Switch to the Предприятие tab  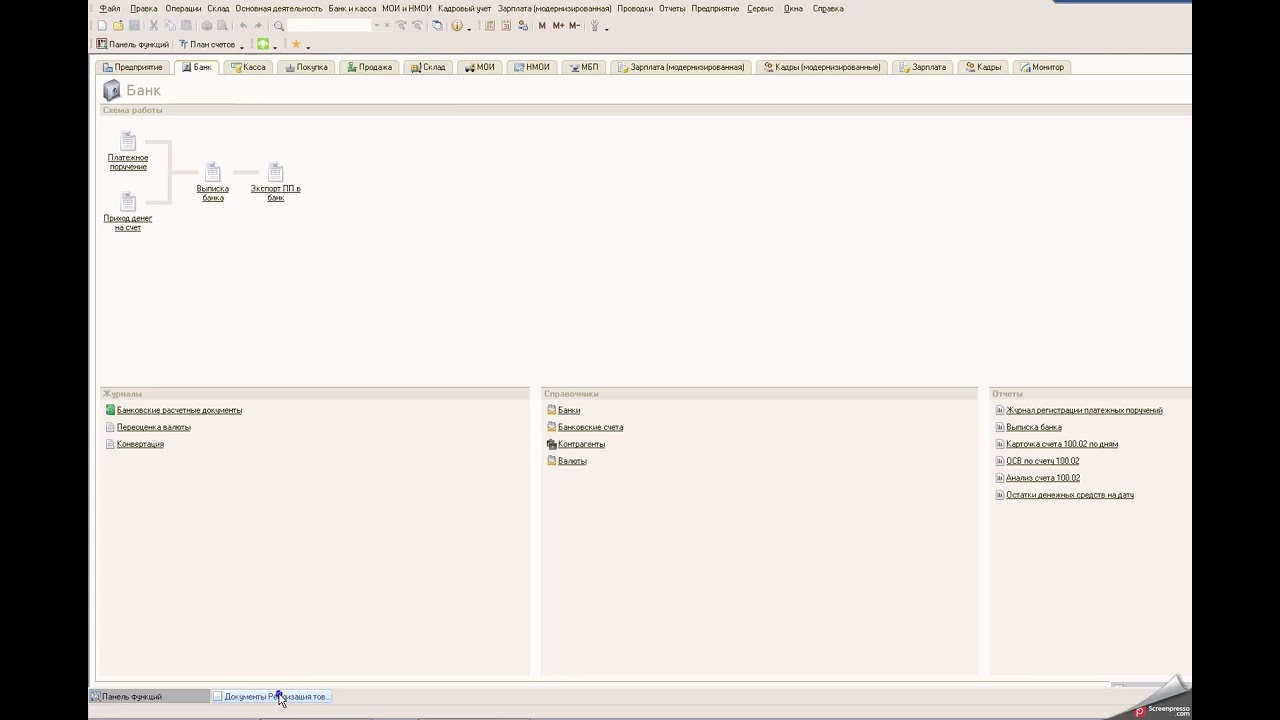coord(133,67)
